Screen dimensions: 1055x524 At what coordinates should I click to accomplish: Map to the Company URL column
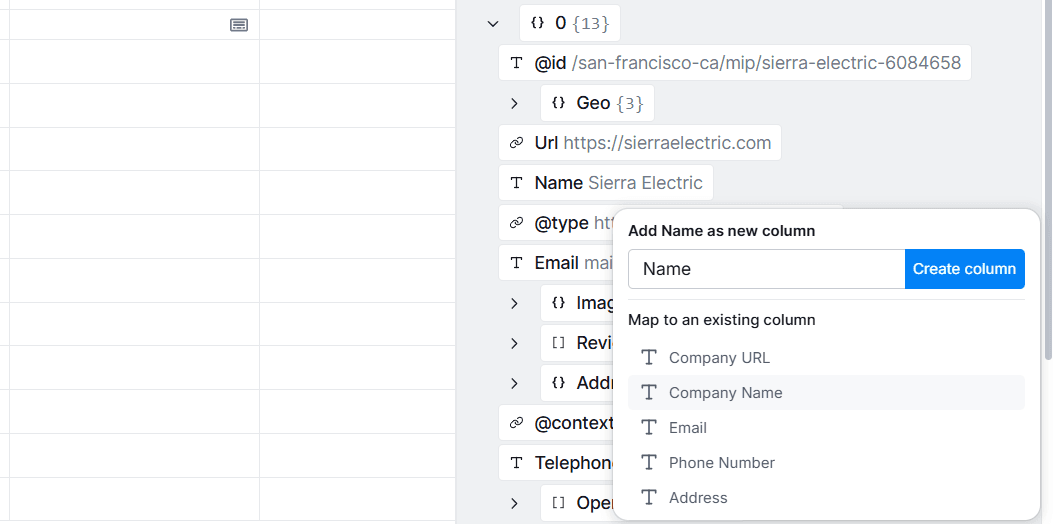tap(826, 358)
